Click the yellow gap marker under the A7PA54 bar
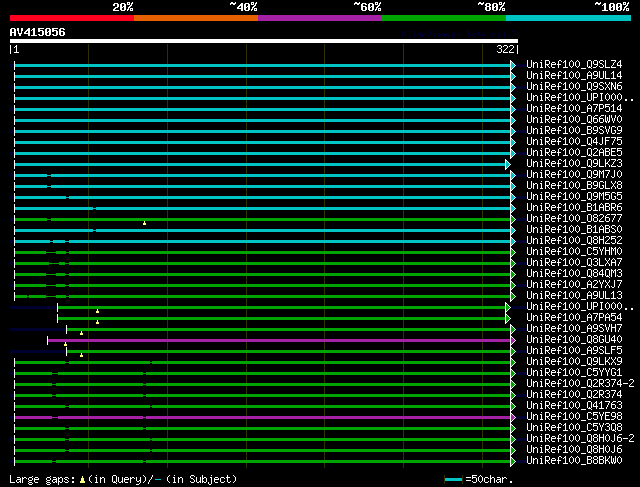The image size is (640, 487). pyautogui.click(x=97, y=322)
